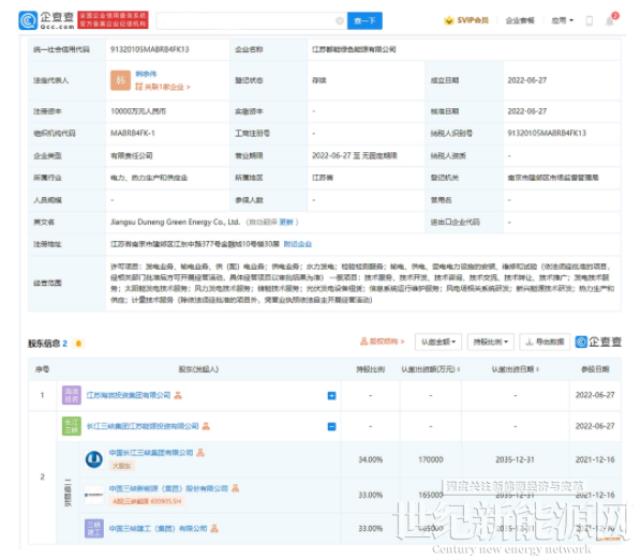
Task: Click the round blue 中国长江三峡集团 logo
Action: coord(94,459)
